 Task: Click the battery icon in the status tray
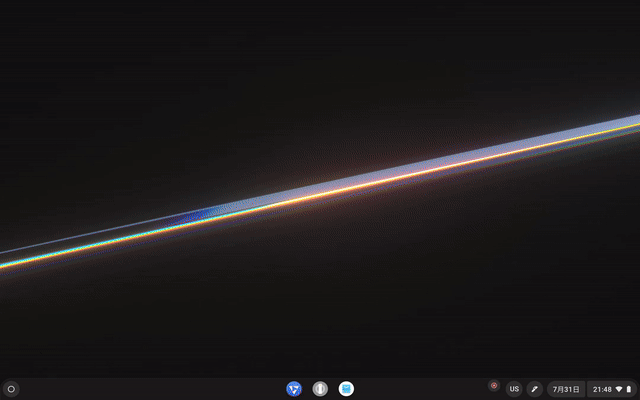(x=629, y=388)
